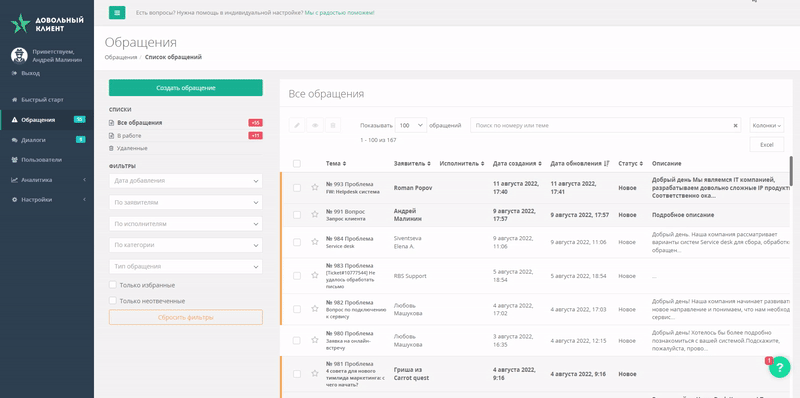Image resolution: width=800 pixels, height=398 pixels.
Task: Click the search by number or topic field
Action: pyautogui.click(x=602, y=125)
